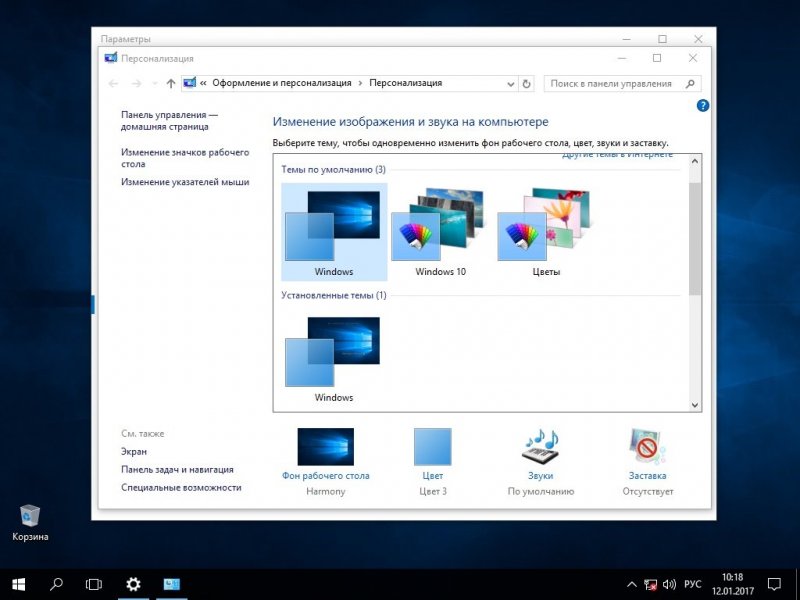Image resolution: width=800 pixels, height=600 pixels.
Task: Click the Фон рабочего стола text link
Action: [x=326, y=476]
